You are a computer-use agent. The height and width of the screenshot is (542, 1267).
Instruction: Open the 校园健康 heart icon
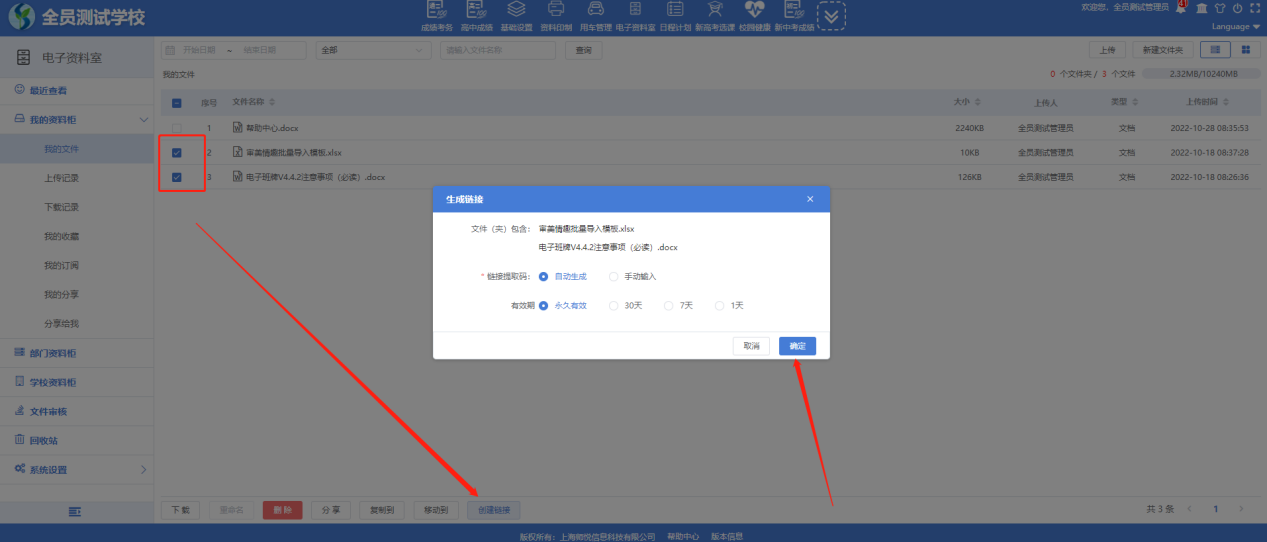tap(754, 10)
